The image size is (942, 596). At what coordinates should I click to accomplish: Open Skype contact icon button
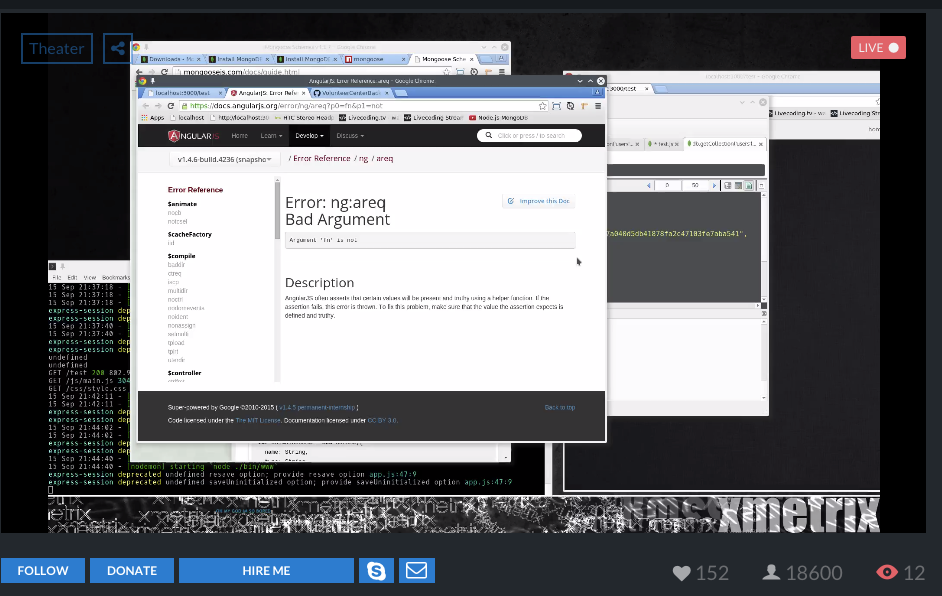(376, 570)
